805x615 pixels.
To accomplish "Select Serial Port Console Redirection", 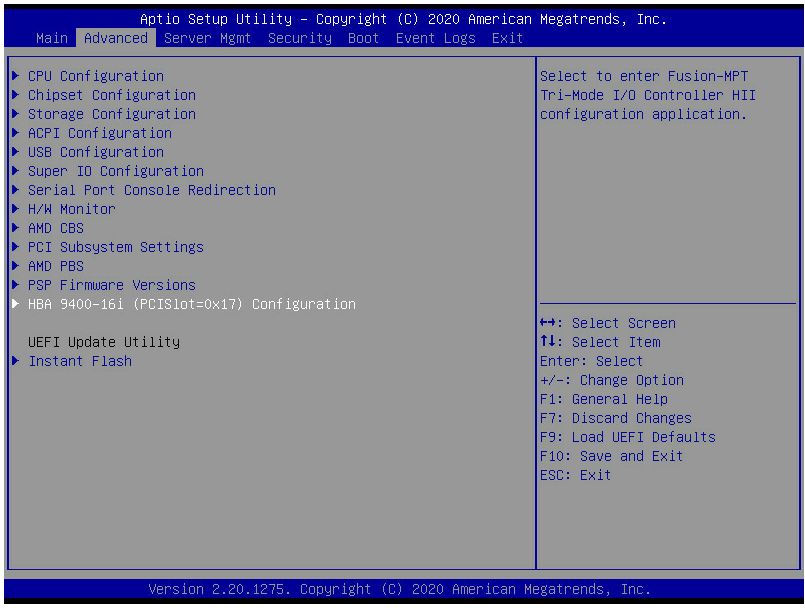I will click(152, 190).
